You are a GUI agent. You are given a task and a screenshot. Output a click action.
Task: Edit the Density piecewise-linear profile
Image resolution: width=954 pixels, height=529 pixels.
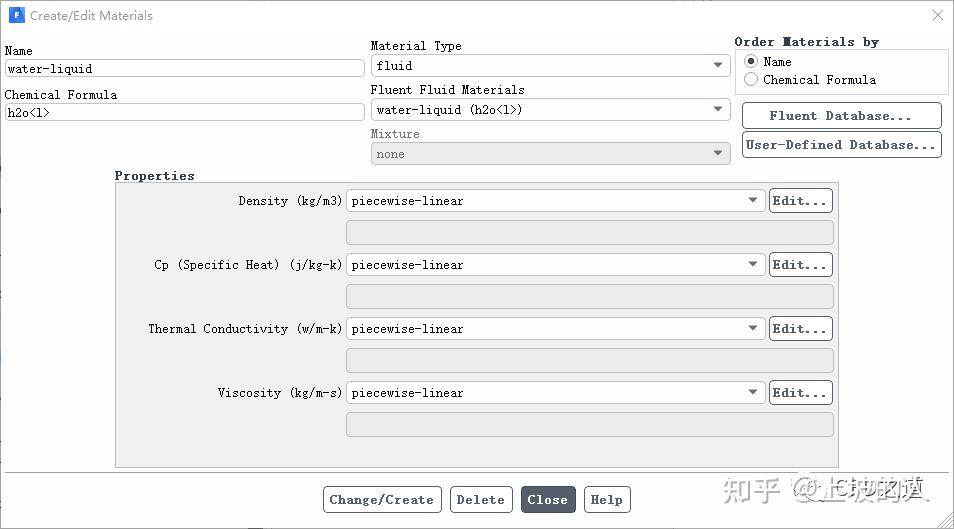tap(801, 201)
